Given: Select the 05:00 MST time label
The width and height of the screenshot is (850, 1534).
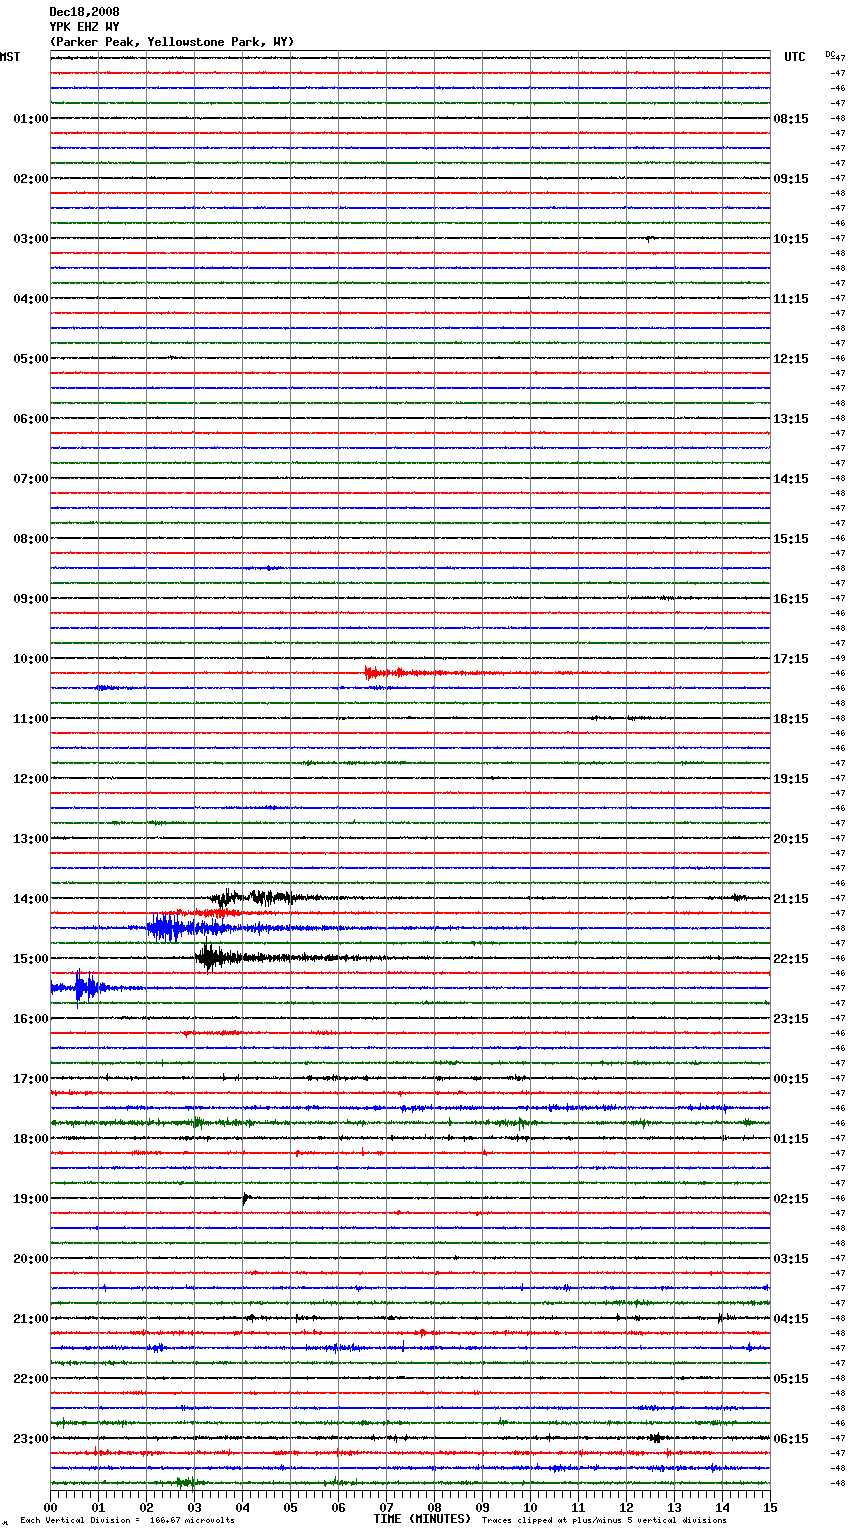Looking at the screenshot, I should click(31, 359).
